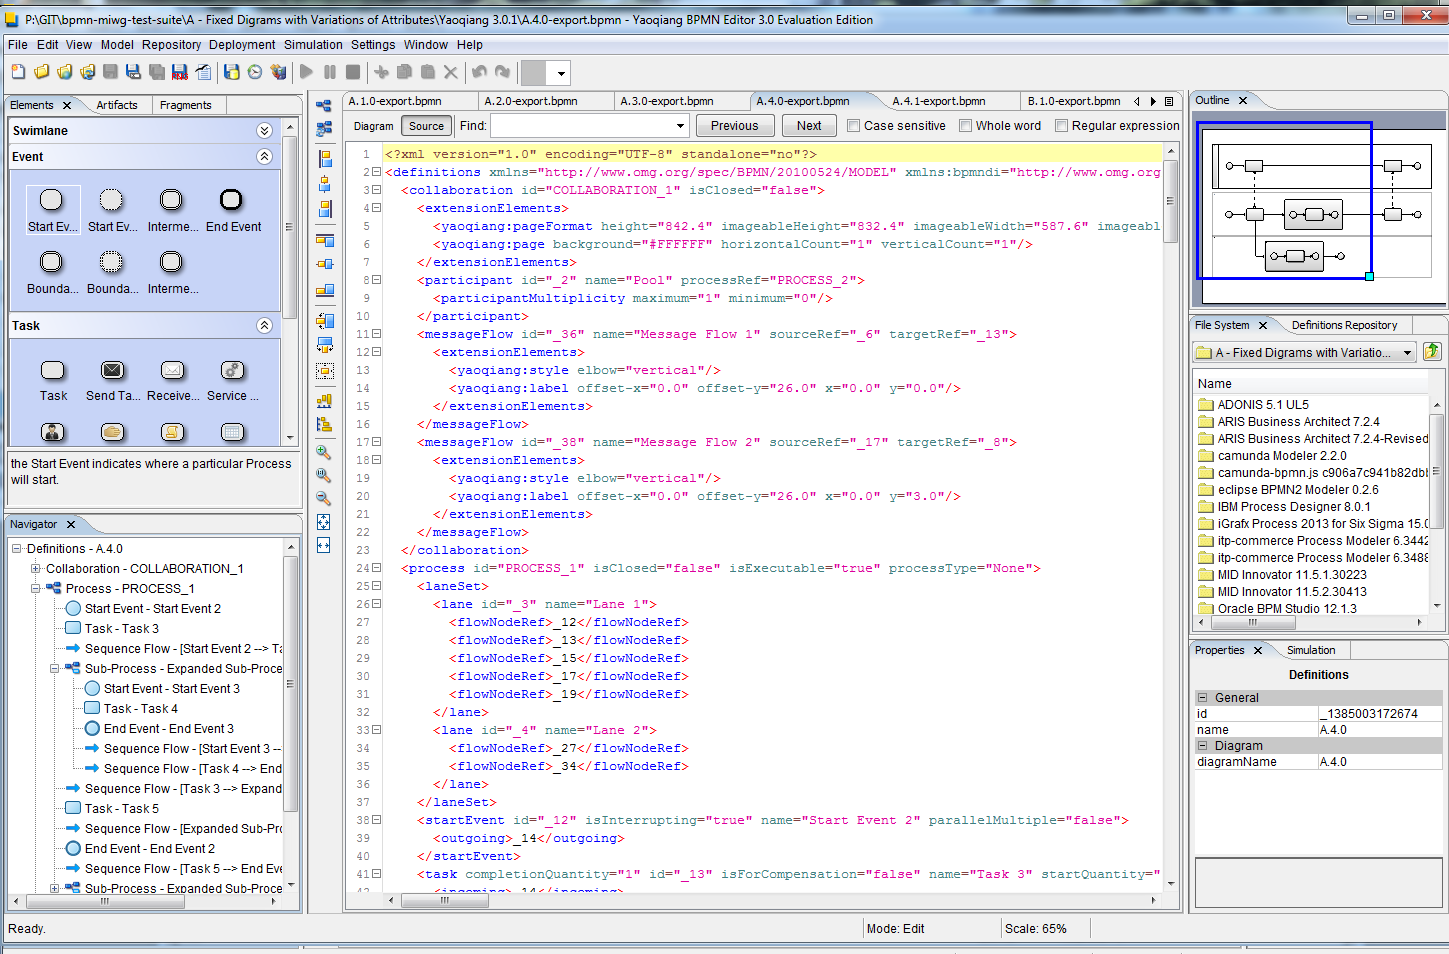Pick the Send Task element icon
1449x954 pixels.
(112, 371)
